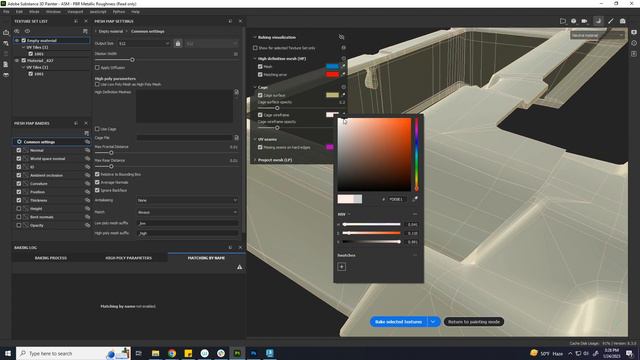Click the topmost icon in left vertical sidebar
640x360 pixels.
point(6,32)
